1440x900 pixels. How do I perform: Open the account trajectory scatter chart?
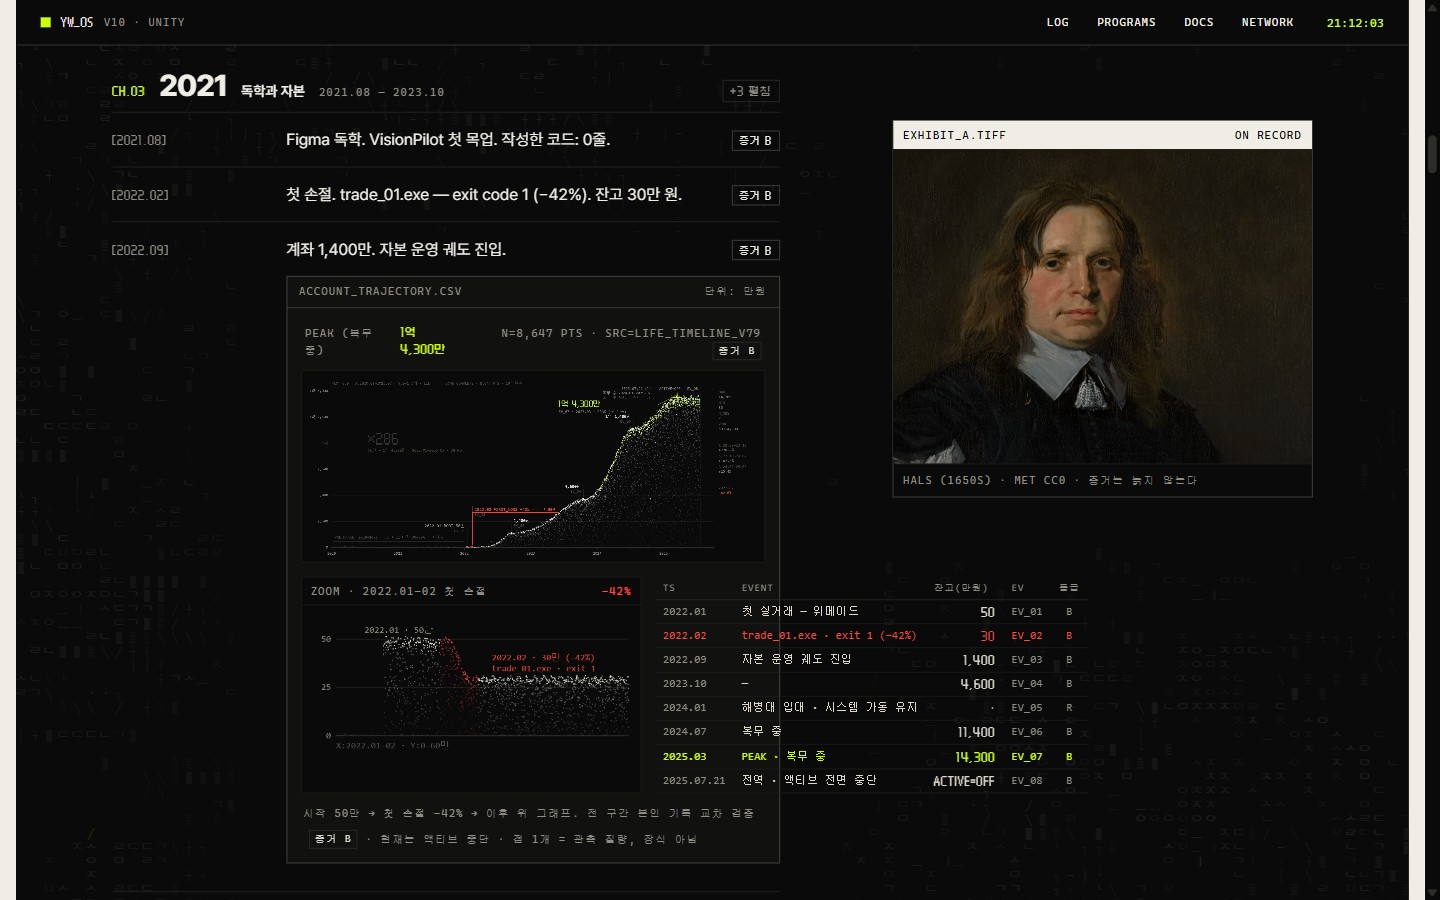[x=533, y=466]
